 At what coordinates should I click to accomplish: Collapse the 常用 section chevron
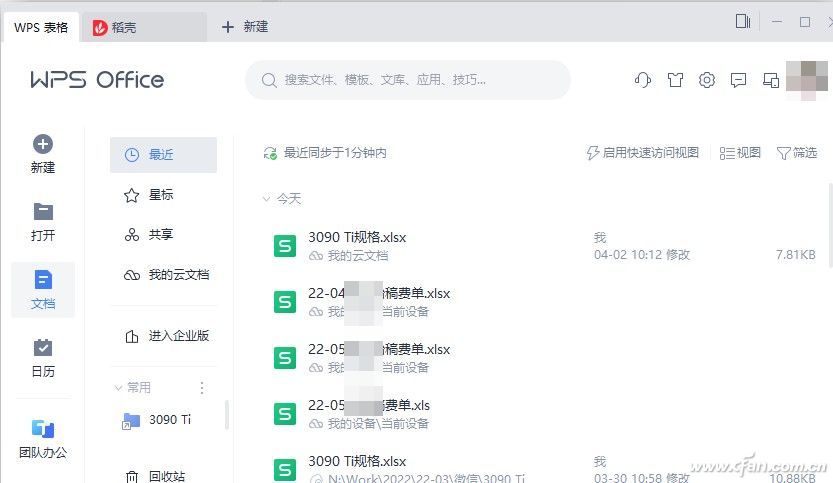(x=118, y=388)
